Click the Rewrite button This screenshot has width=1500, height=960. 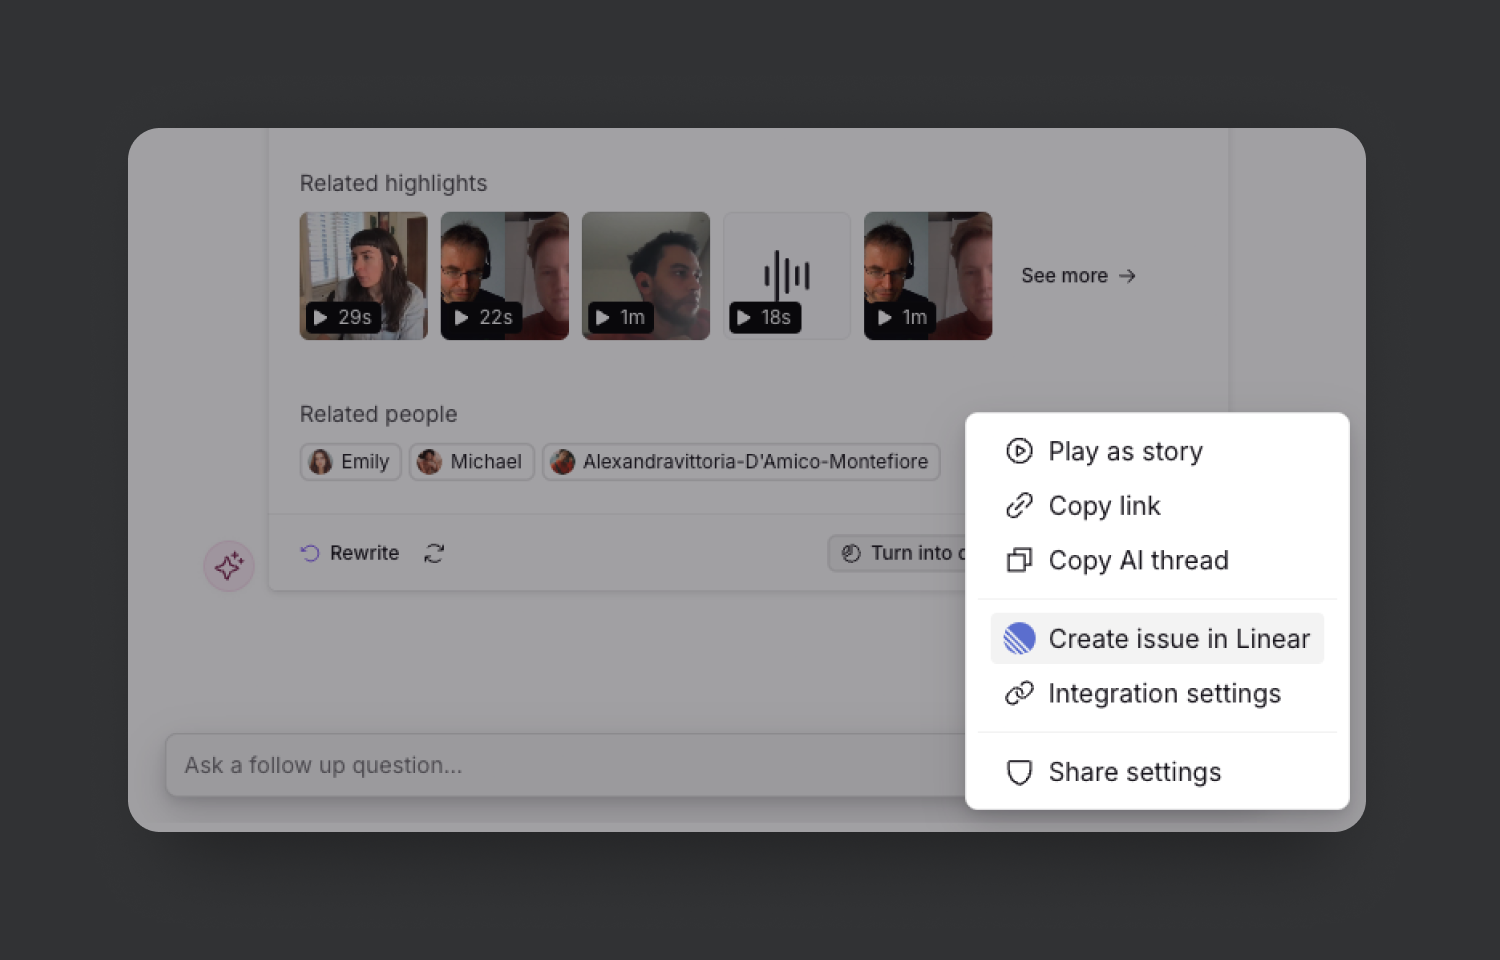click(350, 553)
